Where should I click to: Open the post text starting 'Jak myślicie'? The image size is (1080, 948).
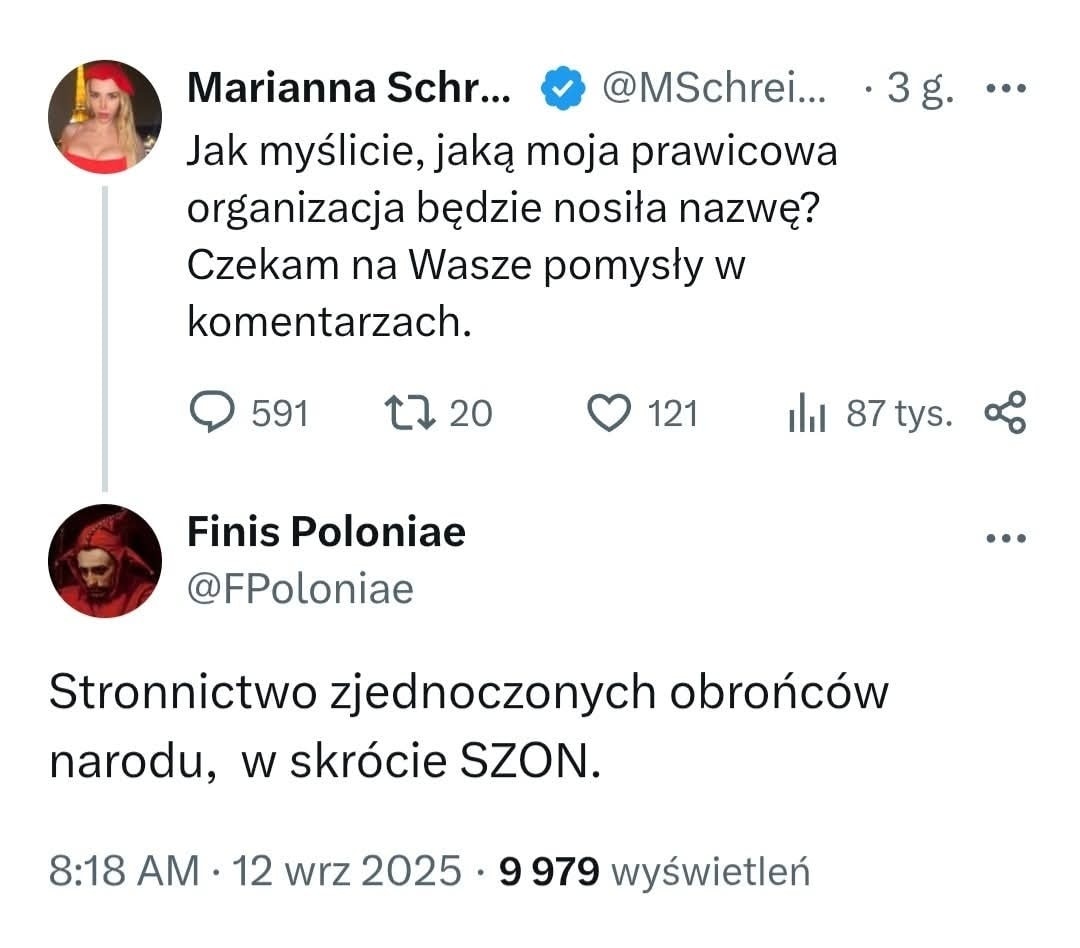(x=512, y=237)
